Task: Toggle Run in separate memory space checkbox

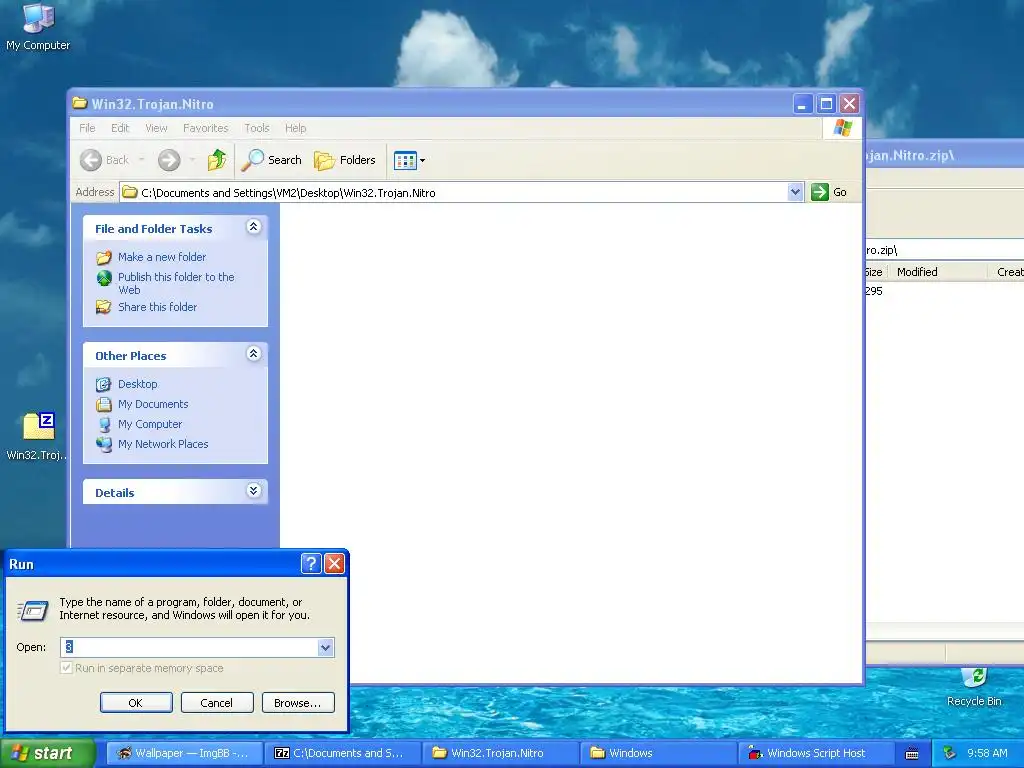Action: 66,668
